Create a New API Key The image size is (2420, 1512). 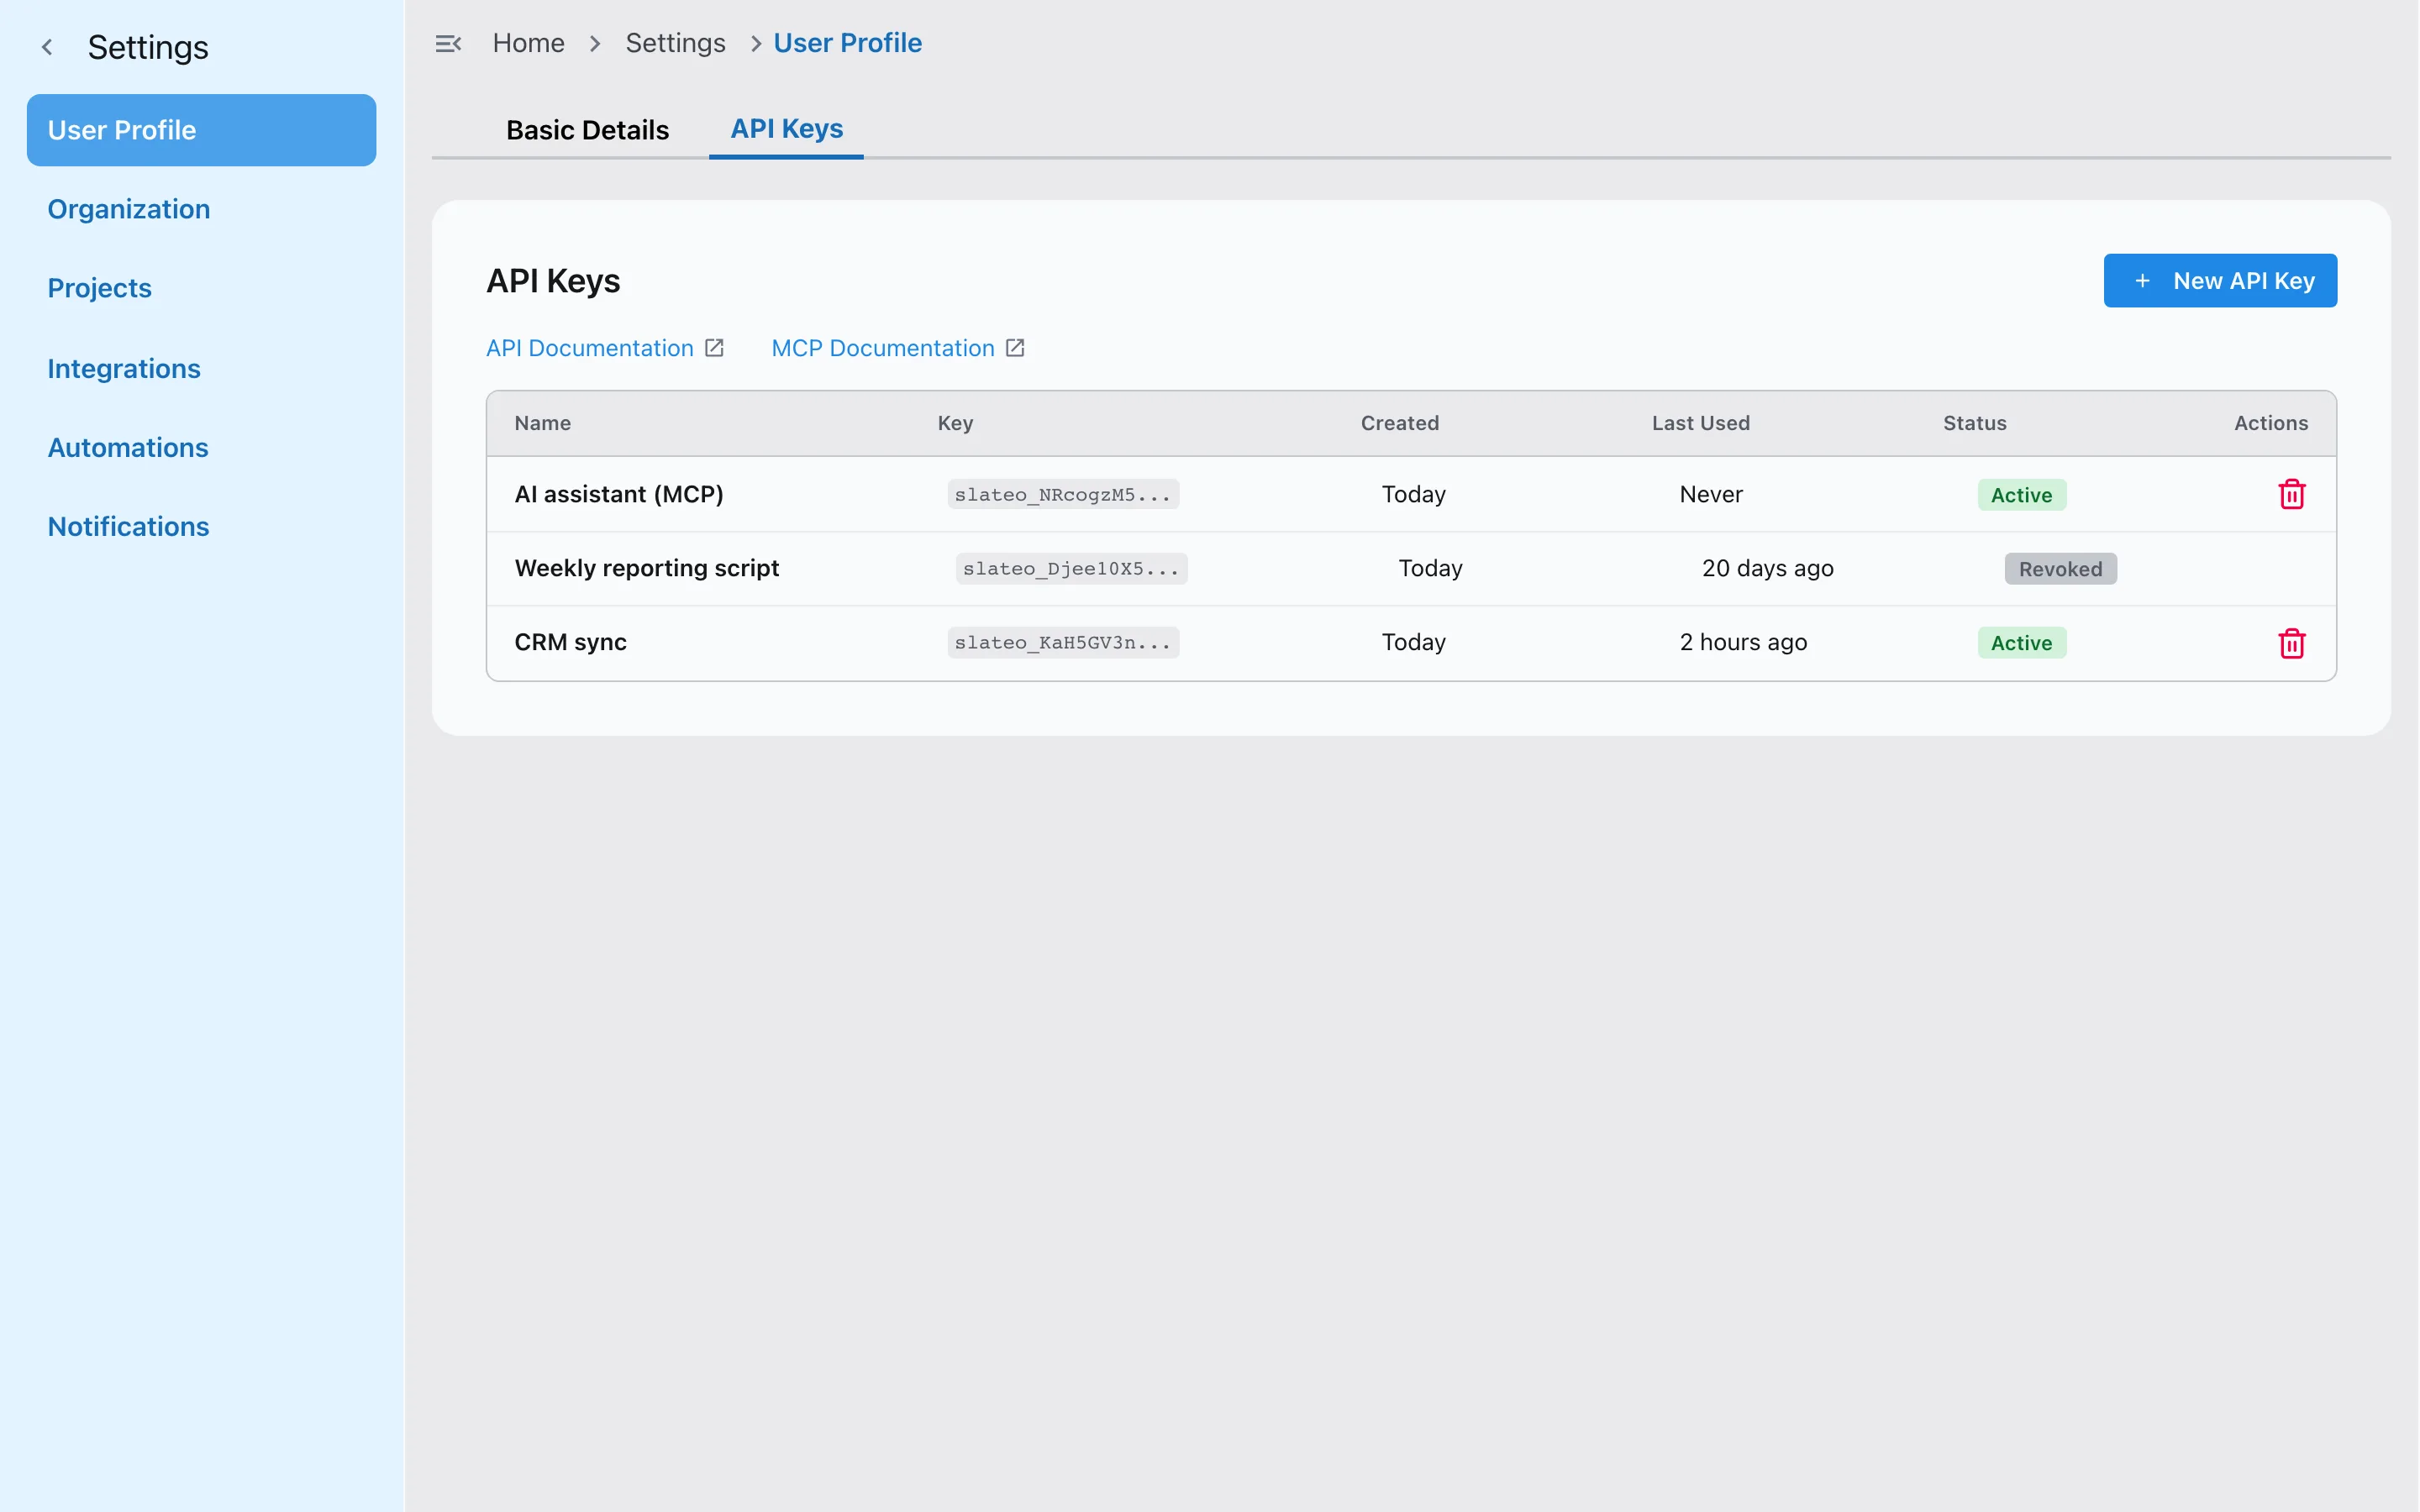click(x=2220, y=281)
